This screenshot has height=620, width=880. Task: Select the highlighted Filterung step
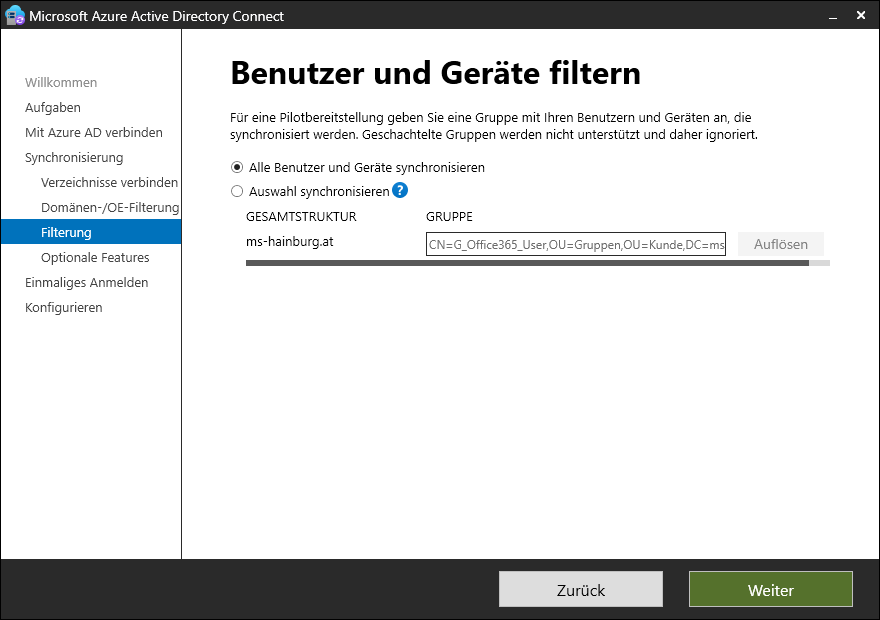tap(66, 232)
